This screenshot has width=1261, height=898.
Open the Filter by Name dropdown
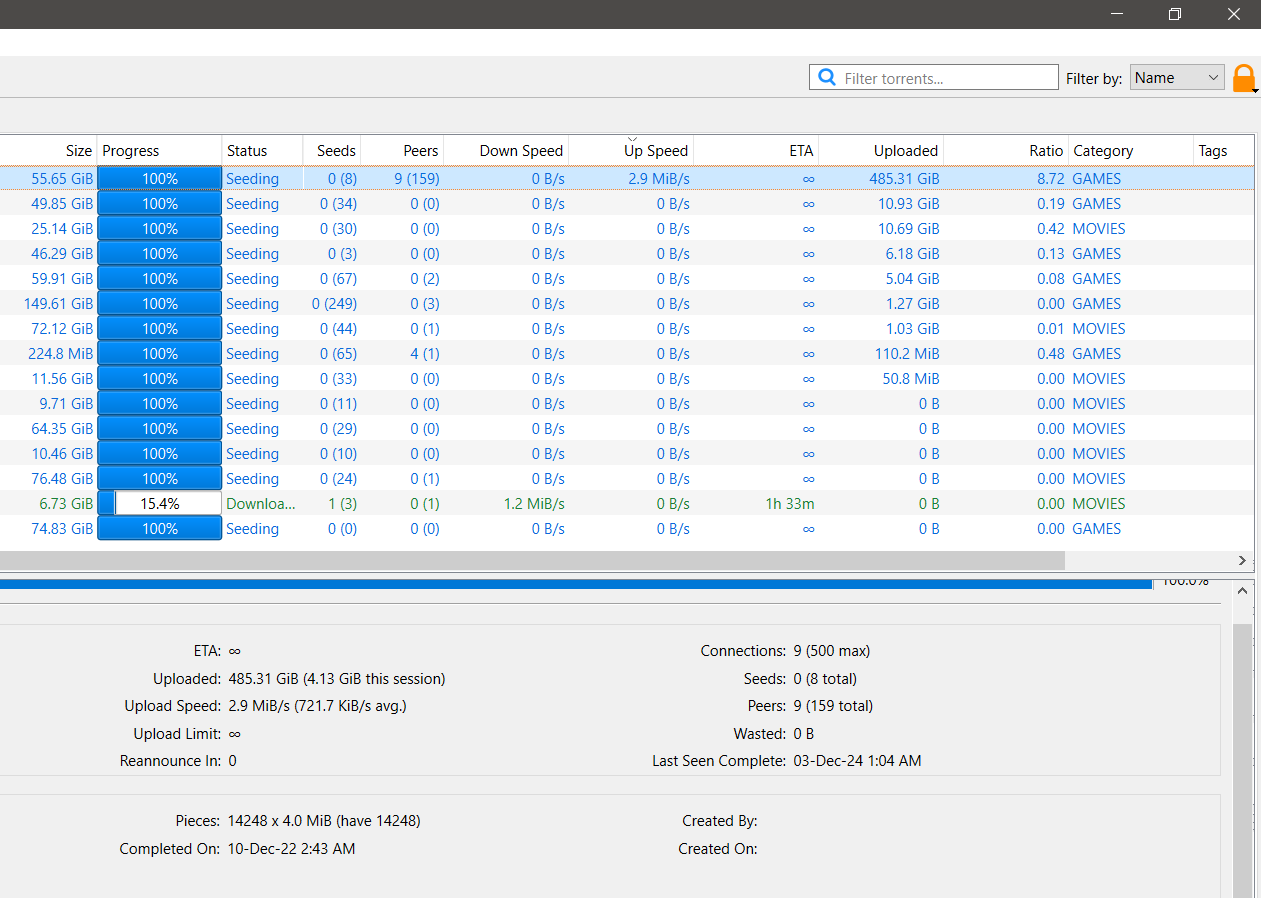click(1177, 78)
